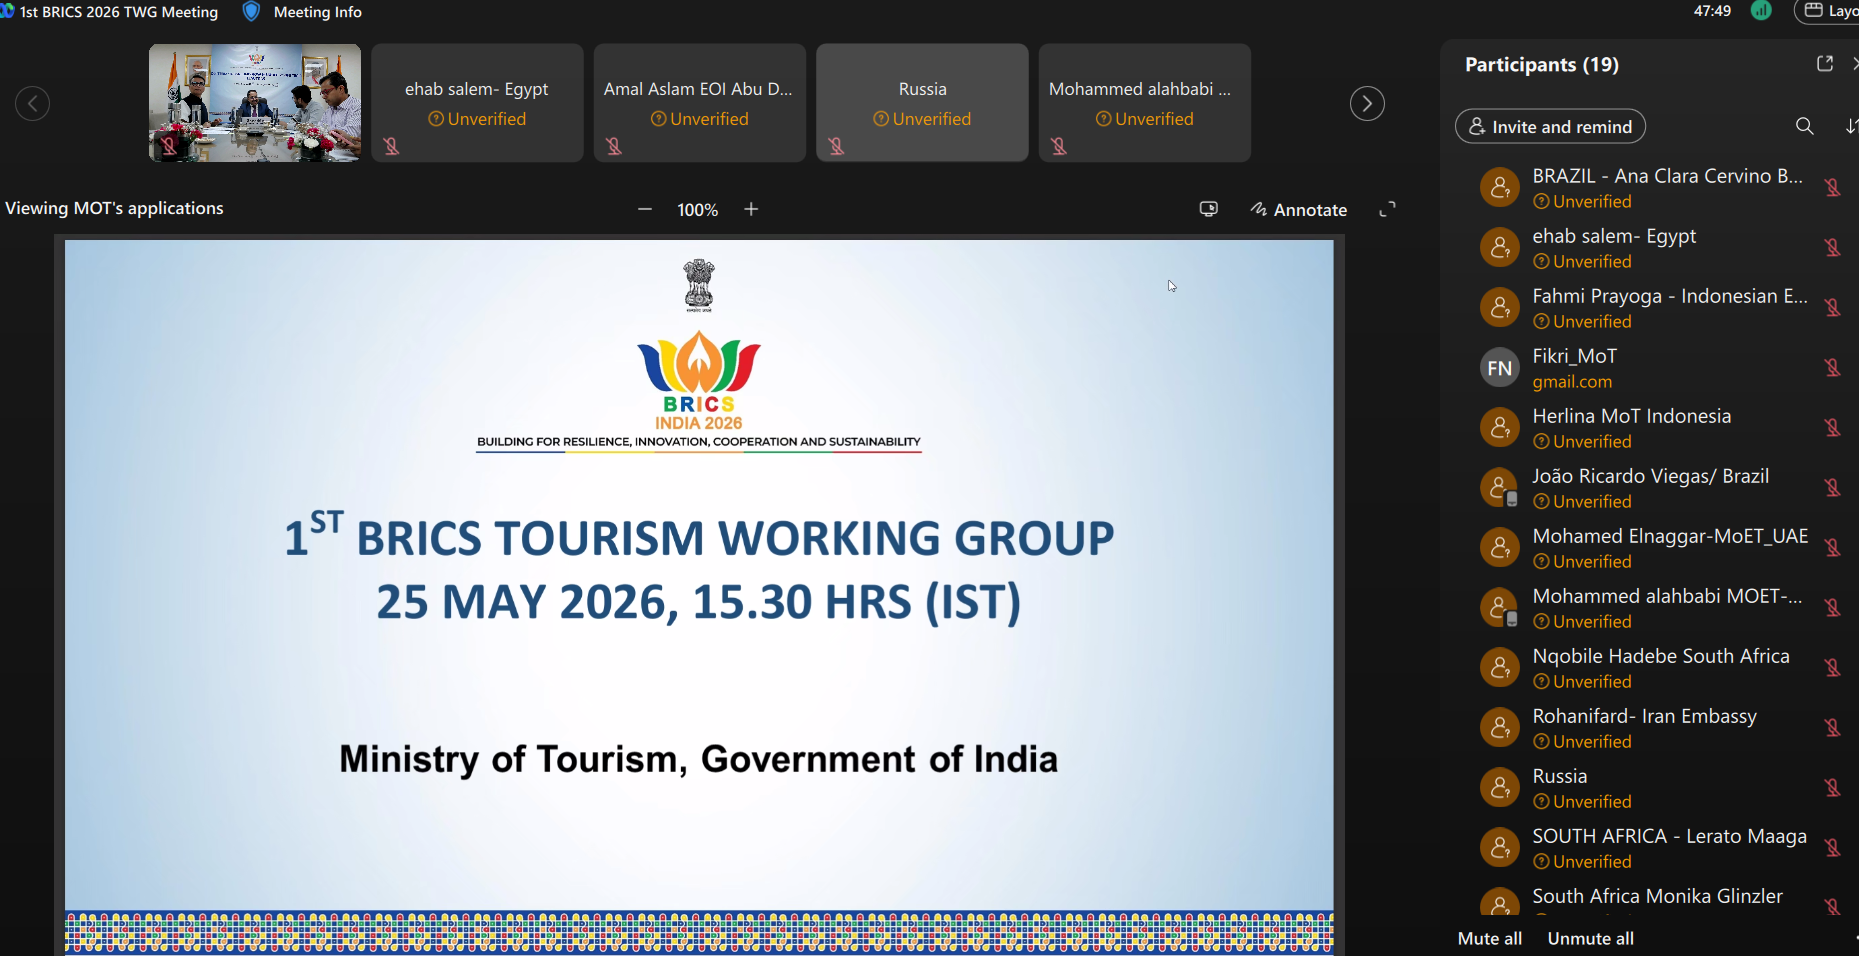Viewport: 1859px width, 956px height.
Task: Click the 100% zoom level value
Action: click(697, 210)
